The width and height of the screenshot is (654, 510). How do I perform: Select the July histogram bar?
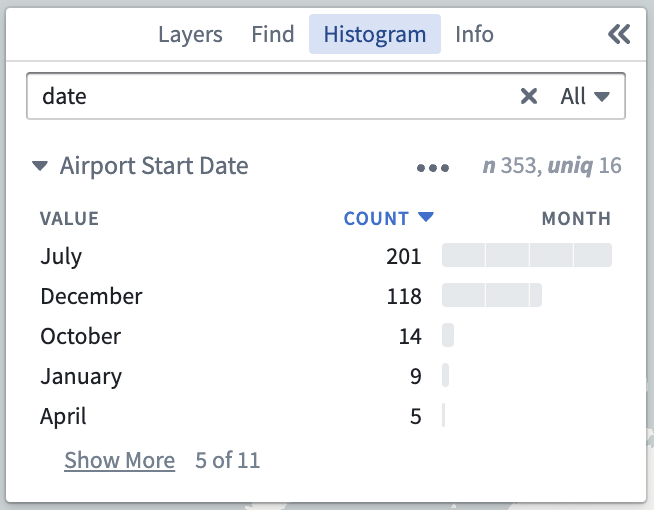527,255
